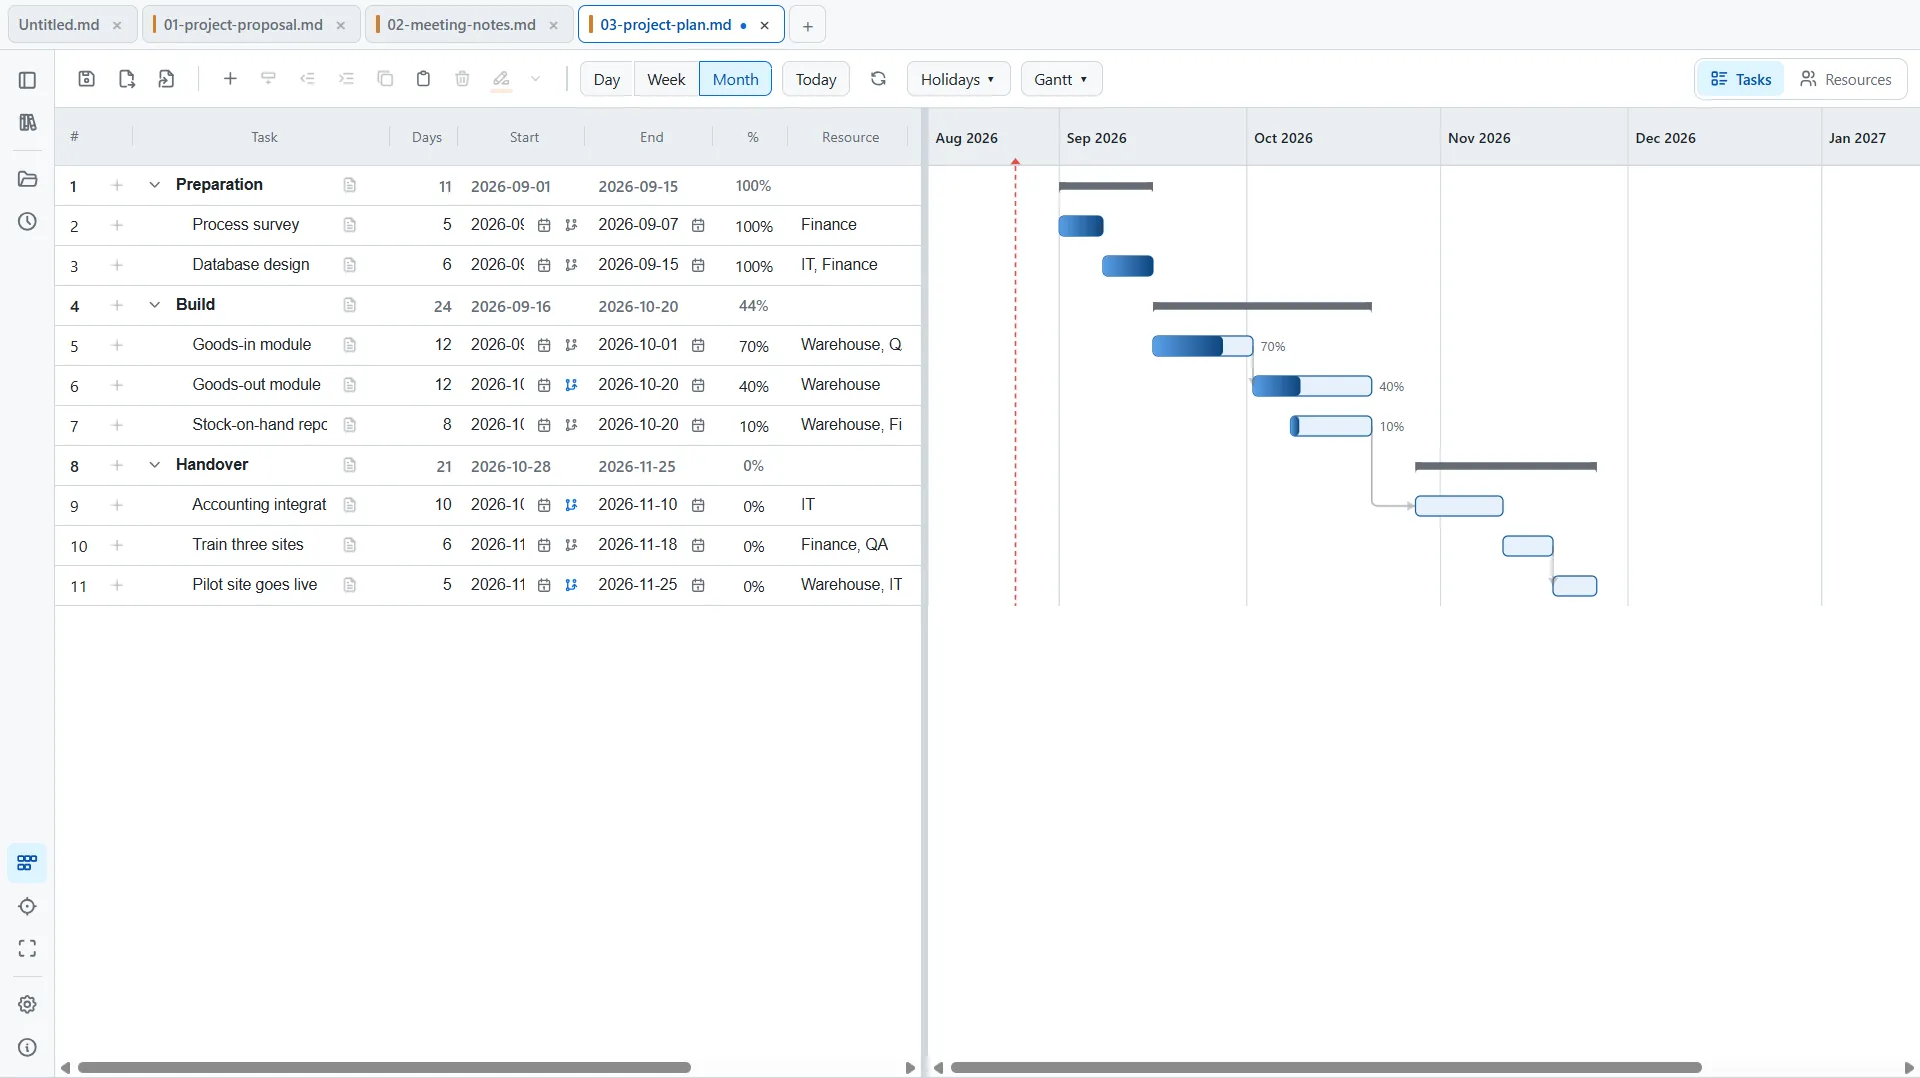Open the Holidays dropdown
This screenshot has height=1078, width=1920.
pos(958,79)
